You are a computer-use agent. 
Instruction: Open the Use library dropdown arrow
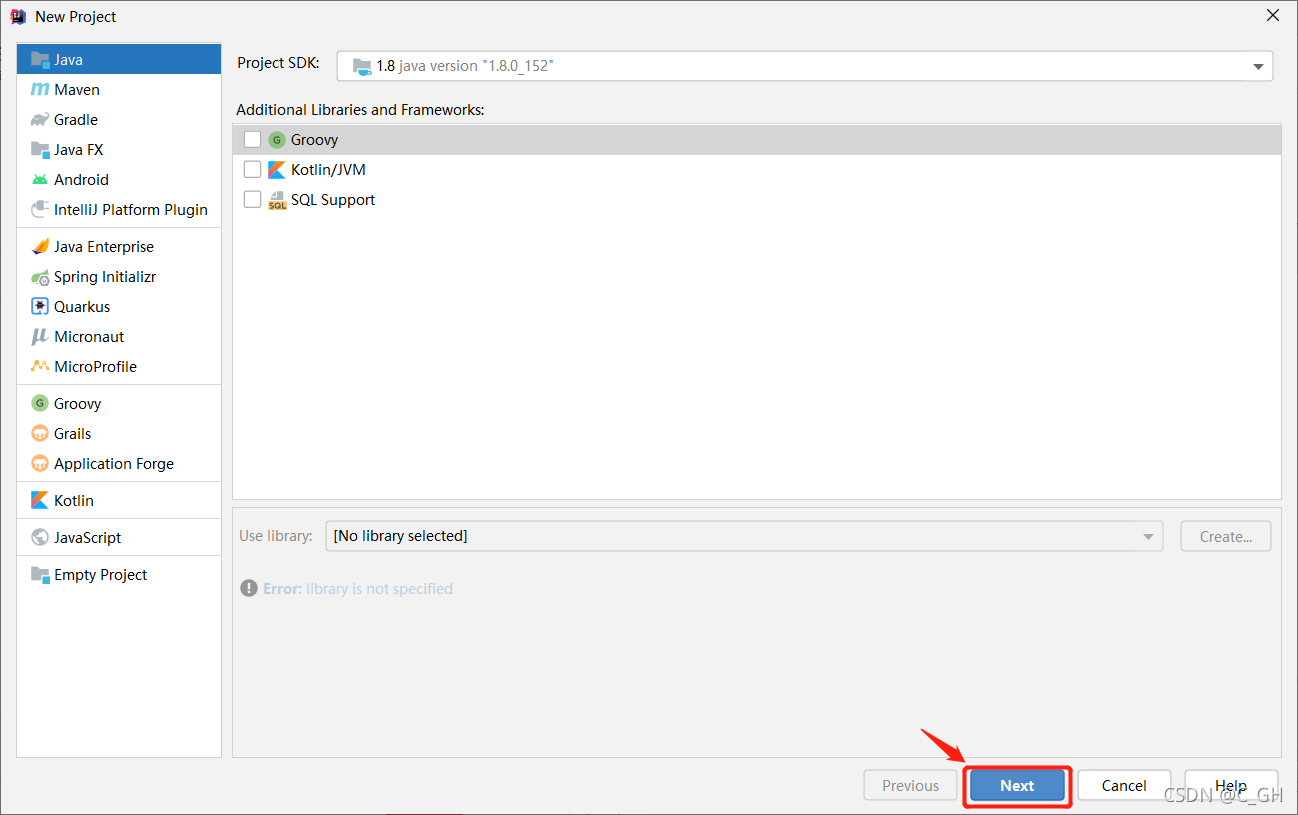click(x=1148, y=536)
